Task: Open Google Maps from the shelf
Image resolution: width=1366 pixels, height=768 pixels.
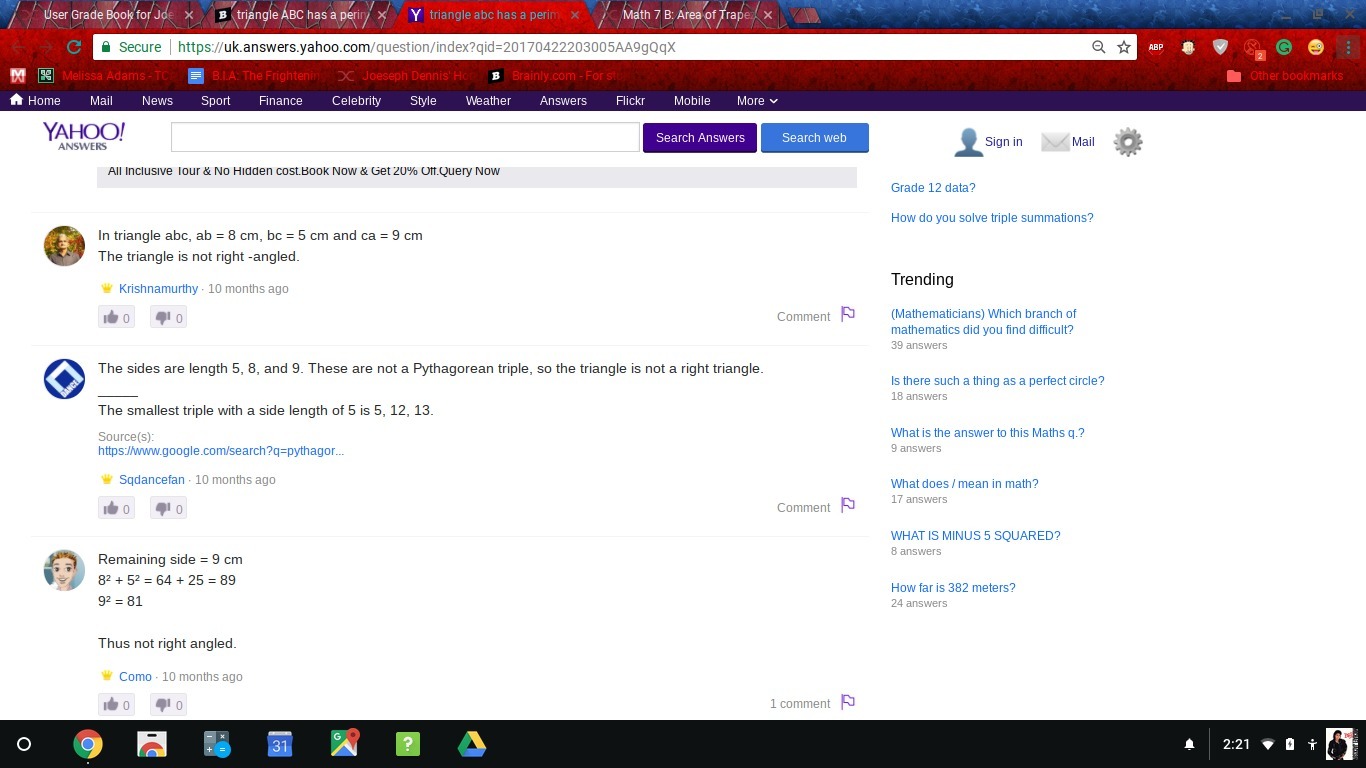Action: click(344, 744)
